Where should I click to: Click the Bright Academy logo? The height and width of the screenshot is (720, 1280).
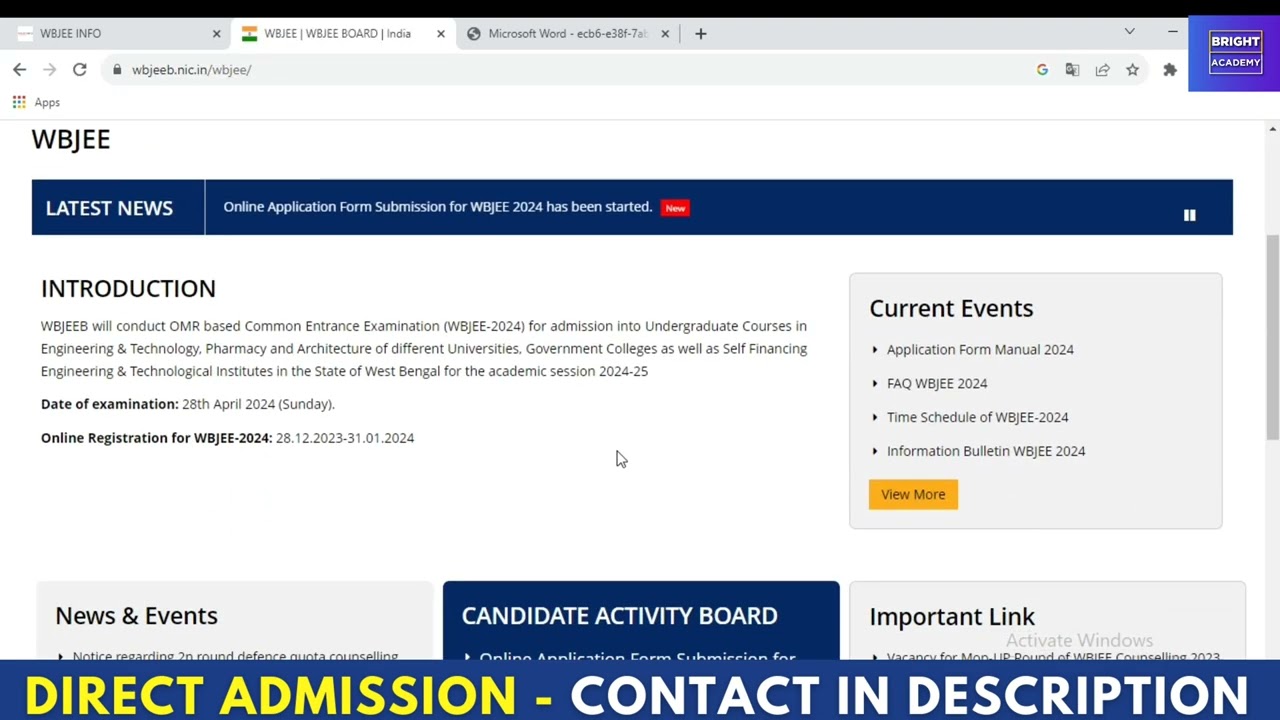point(1235,53)
